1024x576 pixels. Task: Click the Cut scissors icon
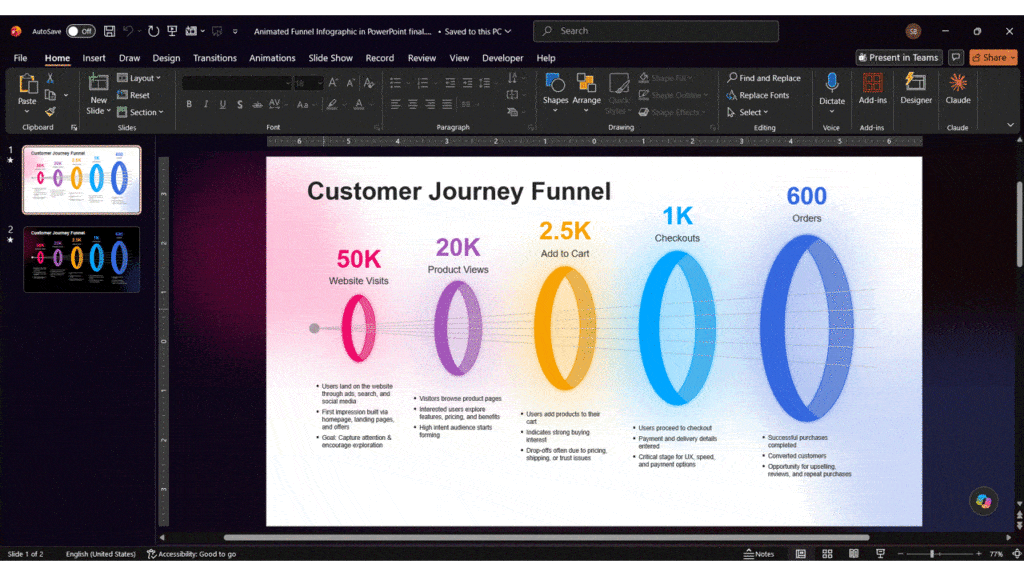50,78
